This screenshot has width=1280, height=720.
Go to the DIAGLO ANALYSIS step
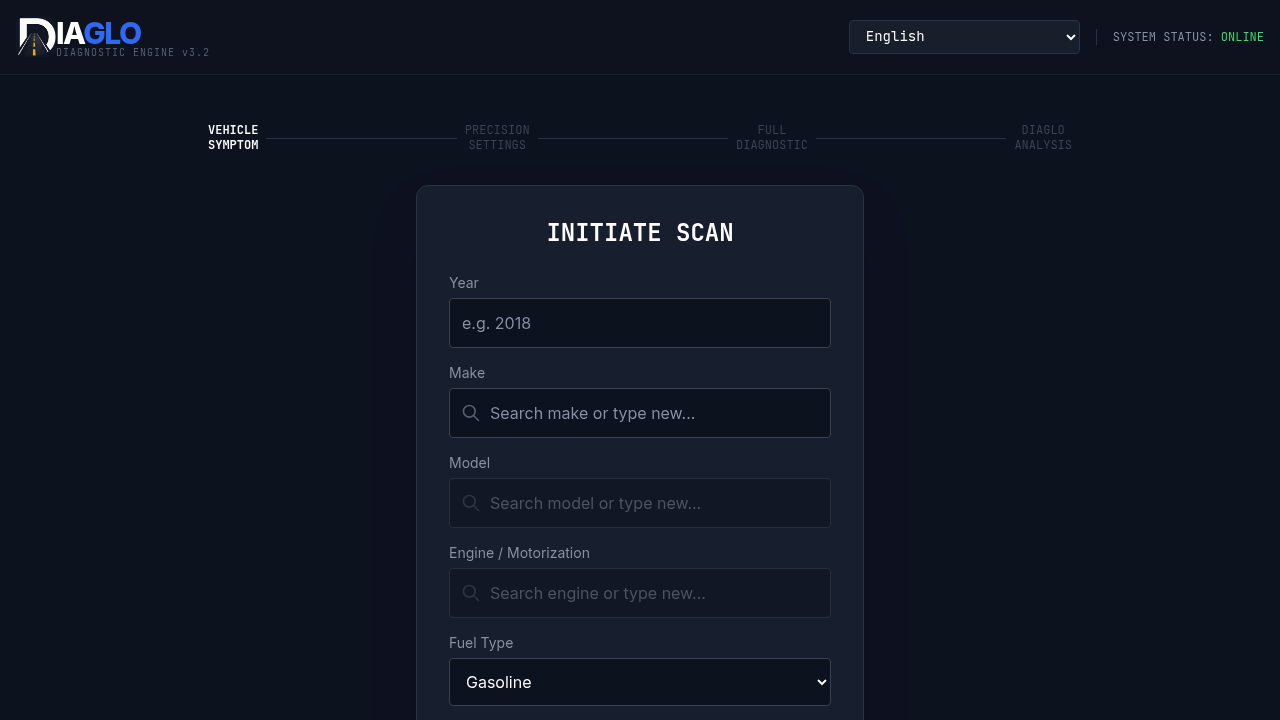(1043, 137)
